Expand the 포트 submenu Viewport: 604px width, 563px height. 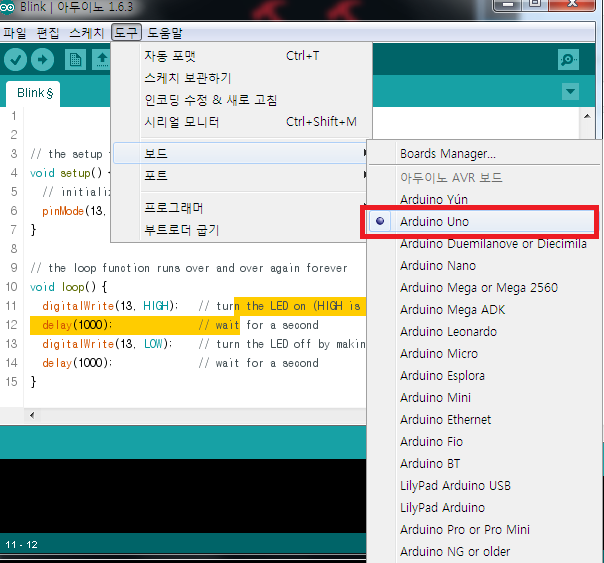240,176
